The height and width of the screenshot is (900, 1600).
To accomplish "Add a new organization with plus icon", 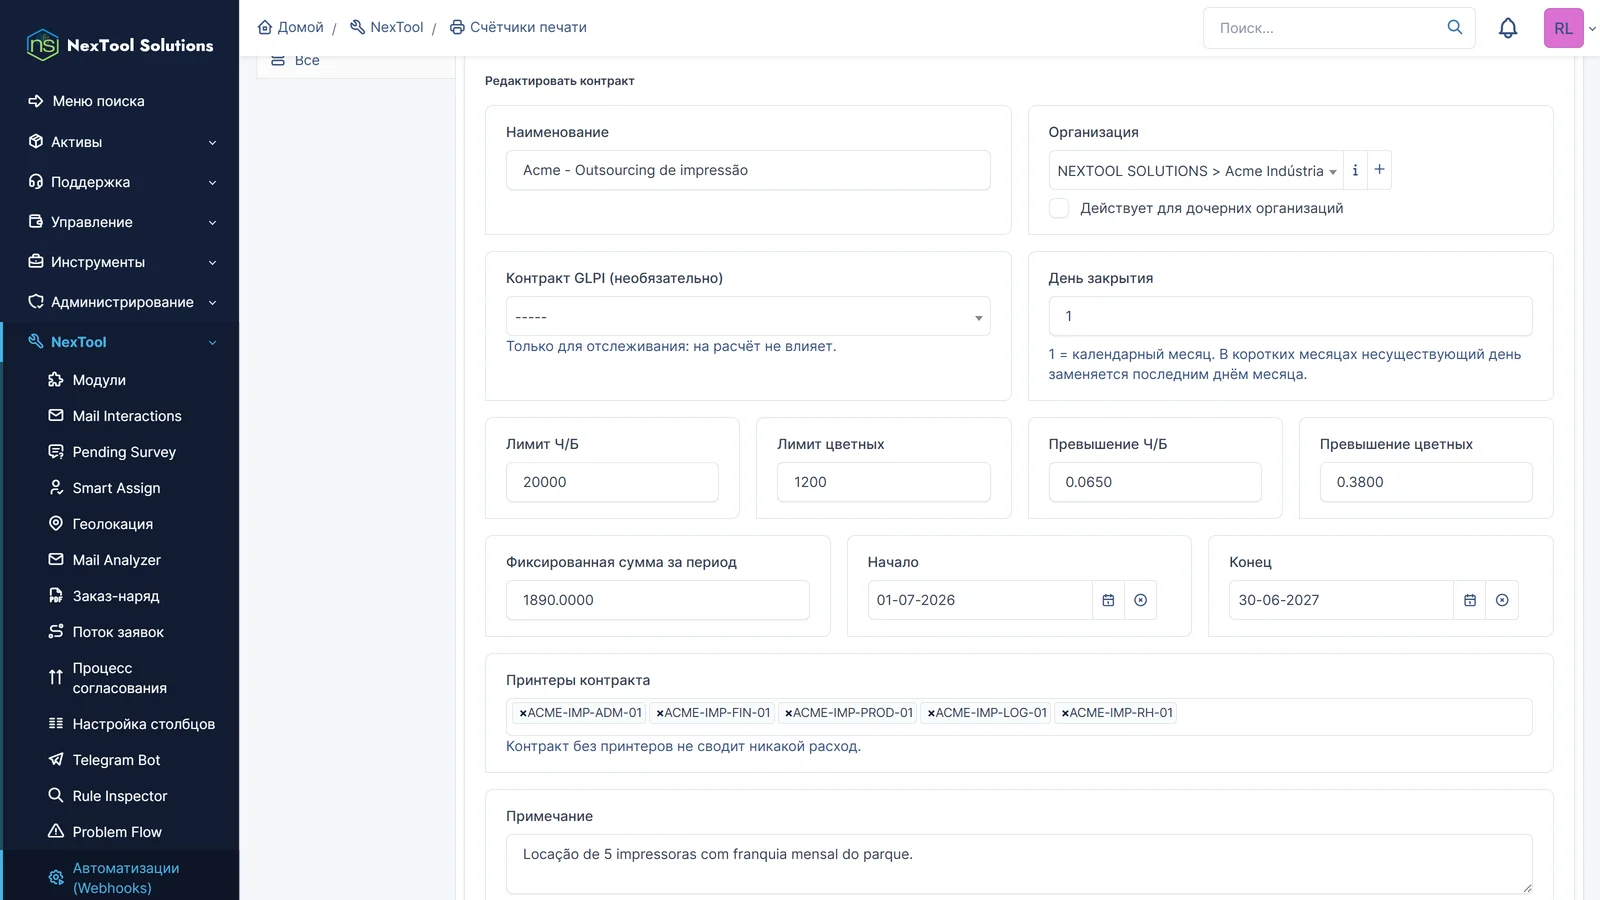I will 1379,170.
